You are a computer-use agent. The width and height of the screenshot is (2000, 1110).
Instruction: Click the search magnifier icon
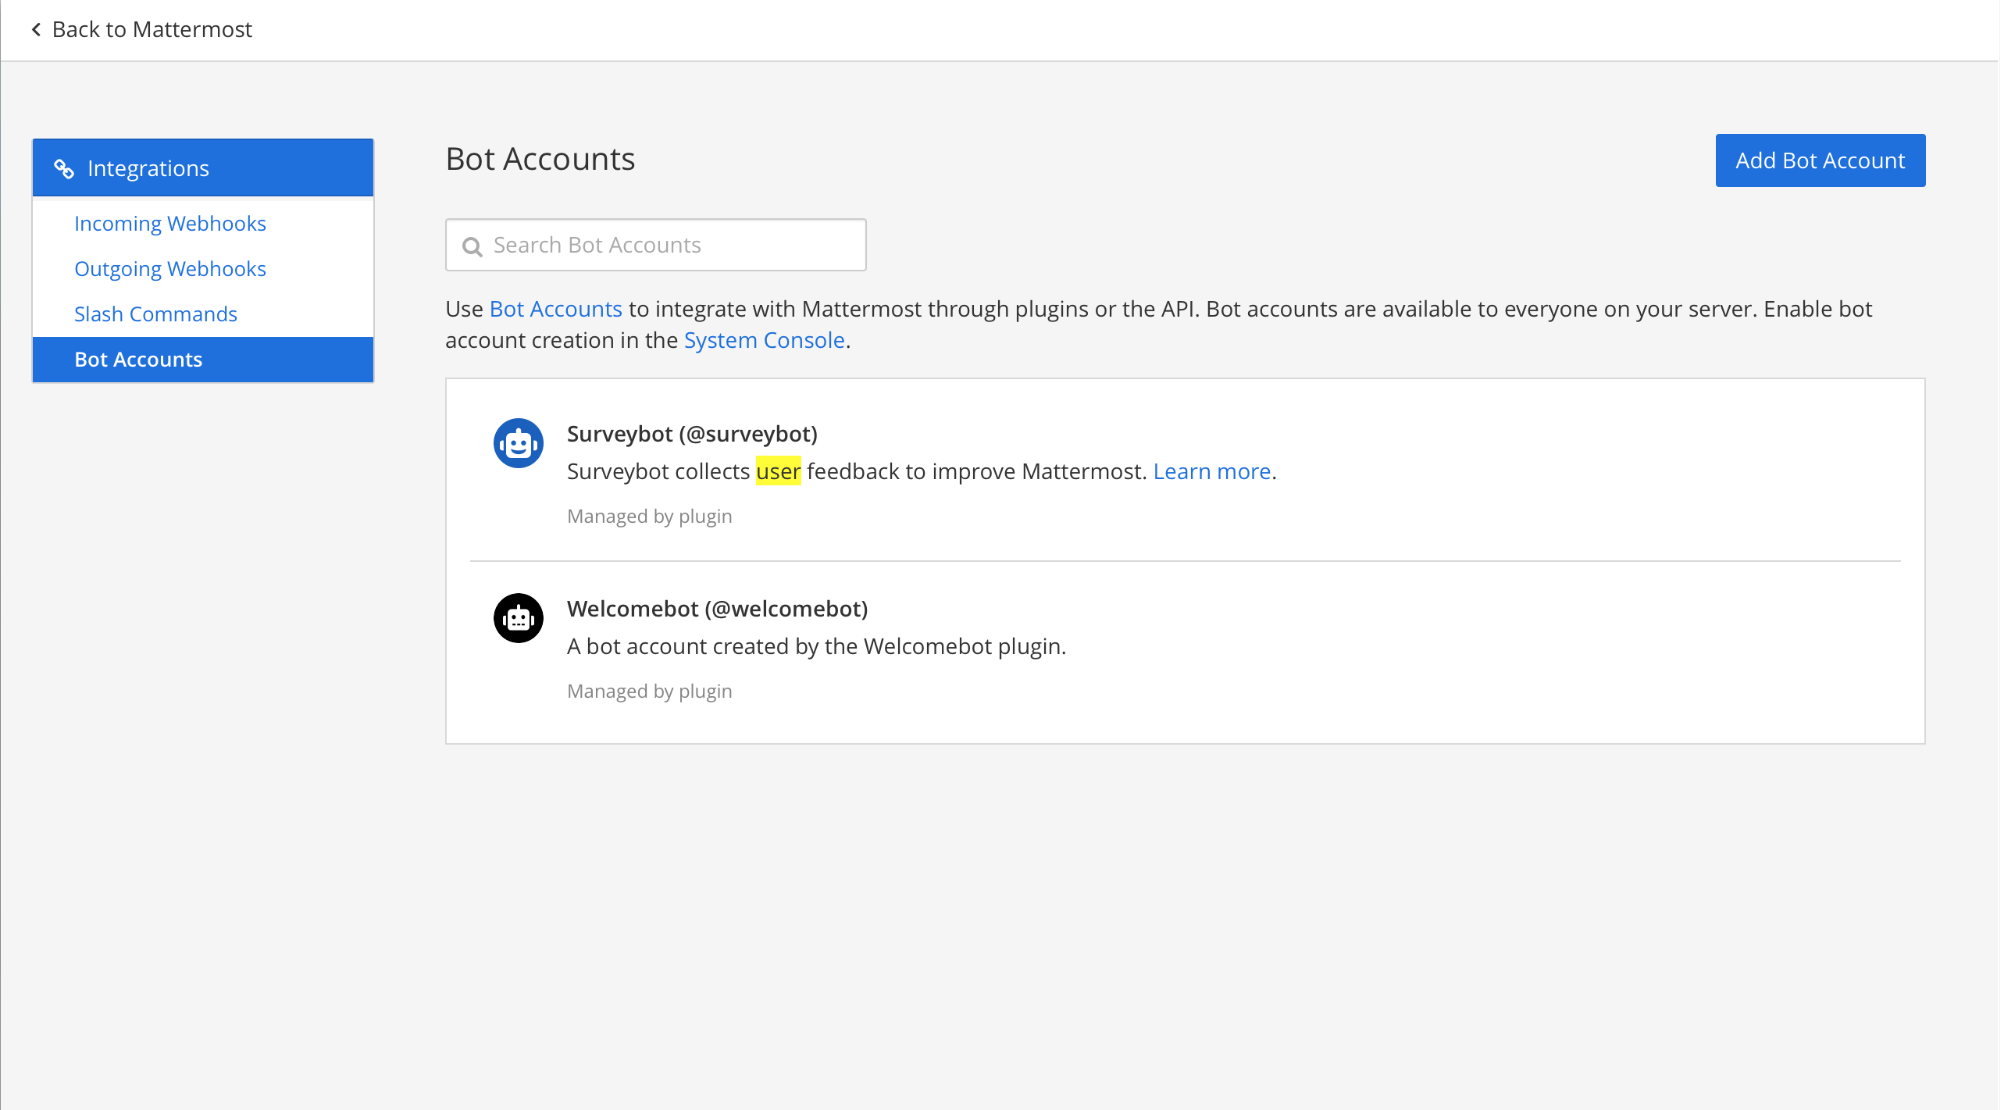(472, 246)
